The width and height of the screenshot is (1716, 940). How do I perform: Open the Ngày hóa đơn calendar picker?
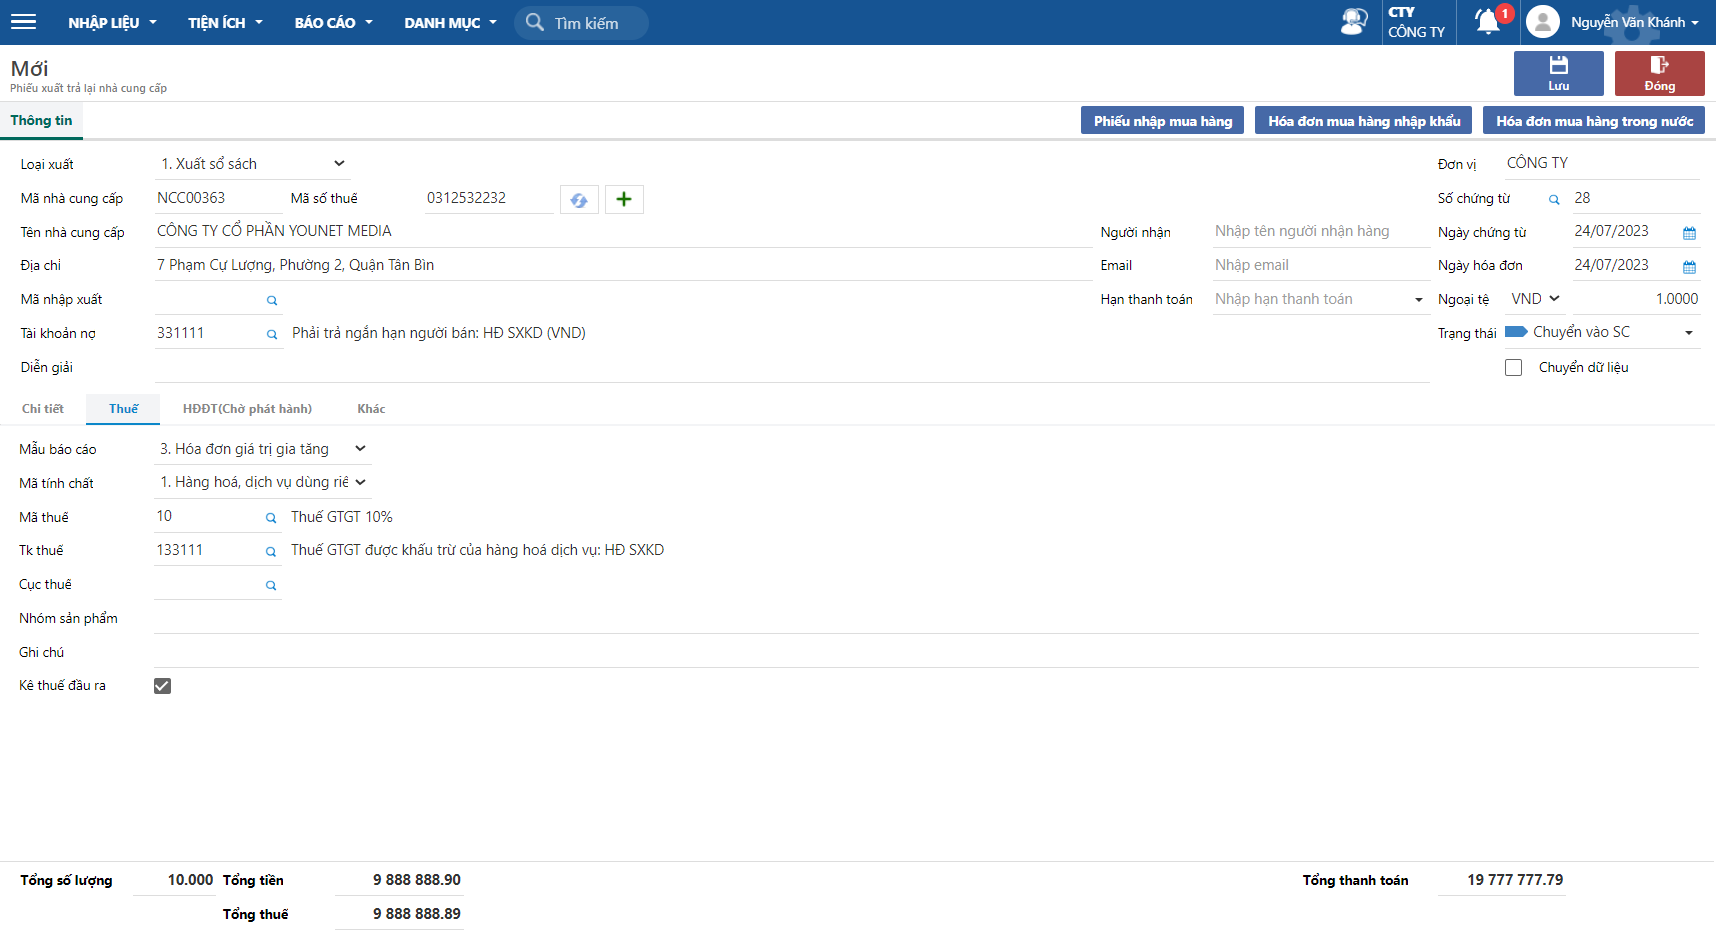pos(1689,267)
